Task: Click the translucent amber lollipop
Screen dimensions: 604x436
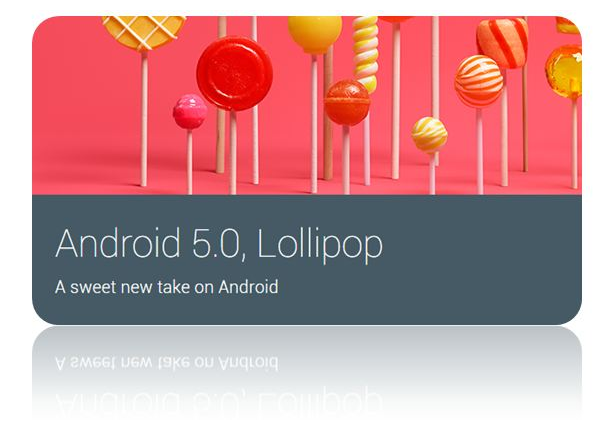Action: [564, 72]
